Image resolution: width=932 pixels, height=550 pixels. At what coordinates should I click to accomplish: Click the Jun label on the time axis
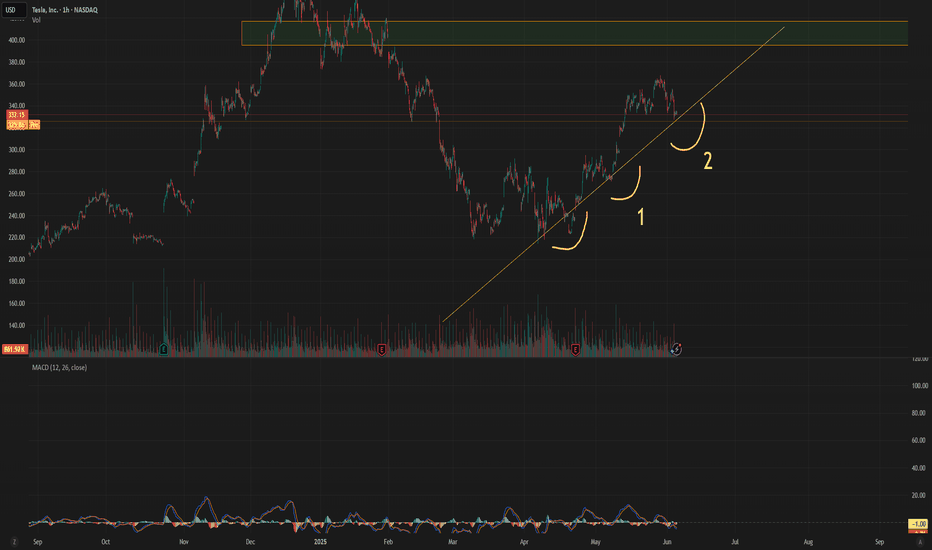point(667,542)
